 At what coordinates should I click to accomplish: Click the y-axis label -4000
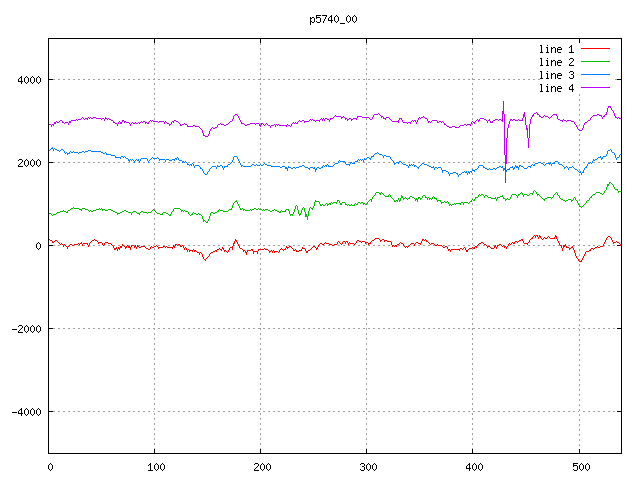pyautogui.click(x=27, y=412)
